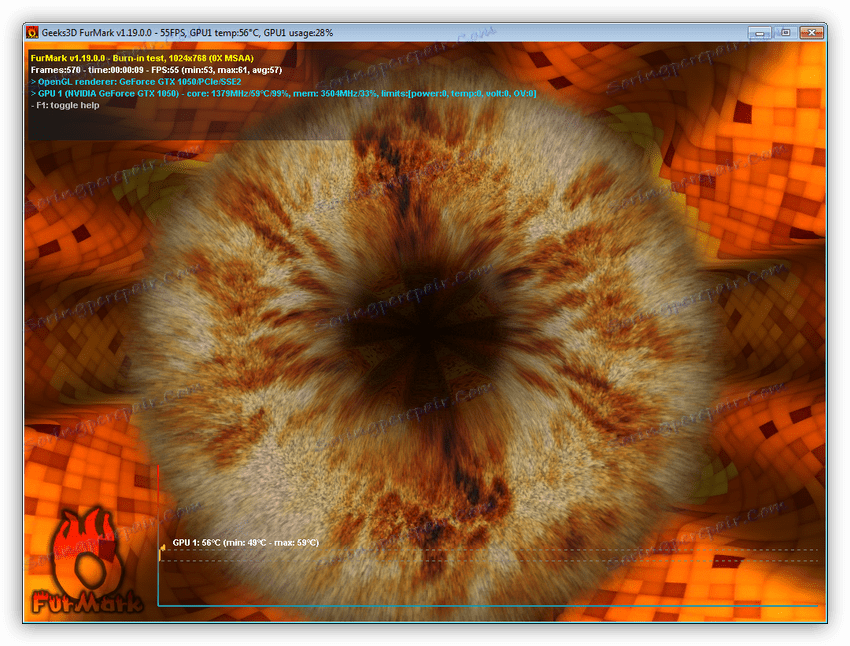This screenshot has width=850, height=646.
Task: Click the window title text showing 55FPS
Action: 187,33
